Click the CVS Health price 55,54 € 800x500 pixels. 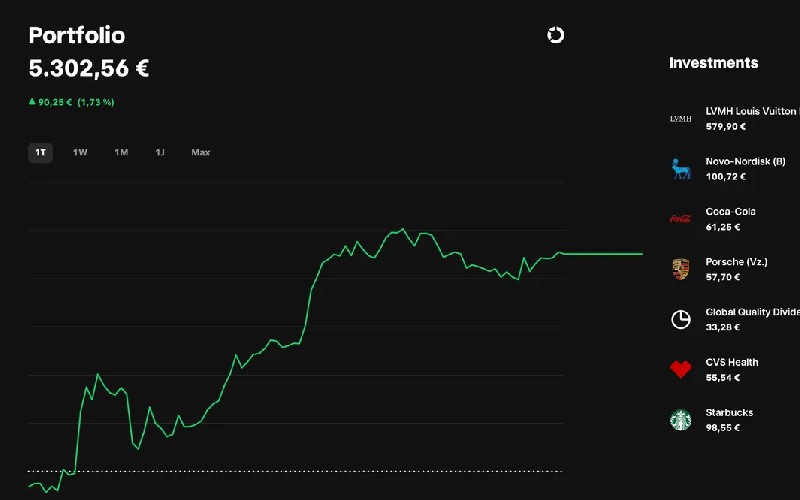(x=722, y=378)
